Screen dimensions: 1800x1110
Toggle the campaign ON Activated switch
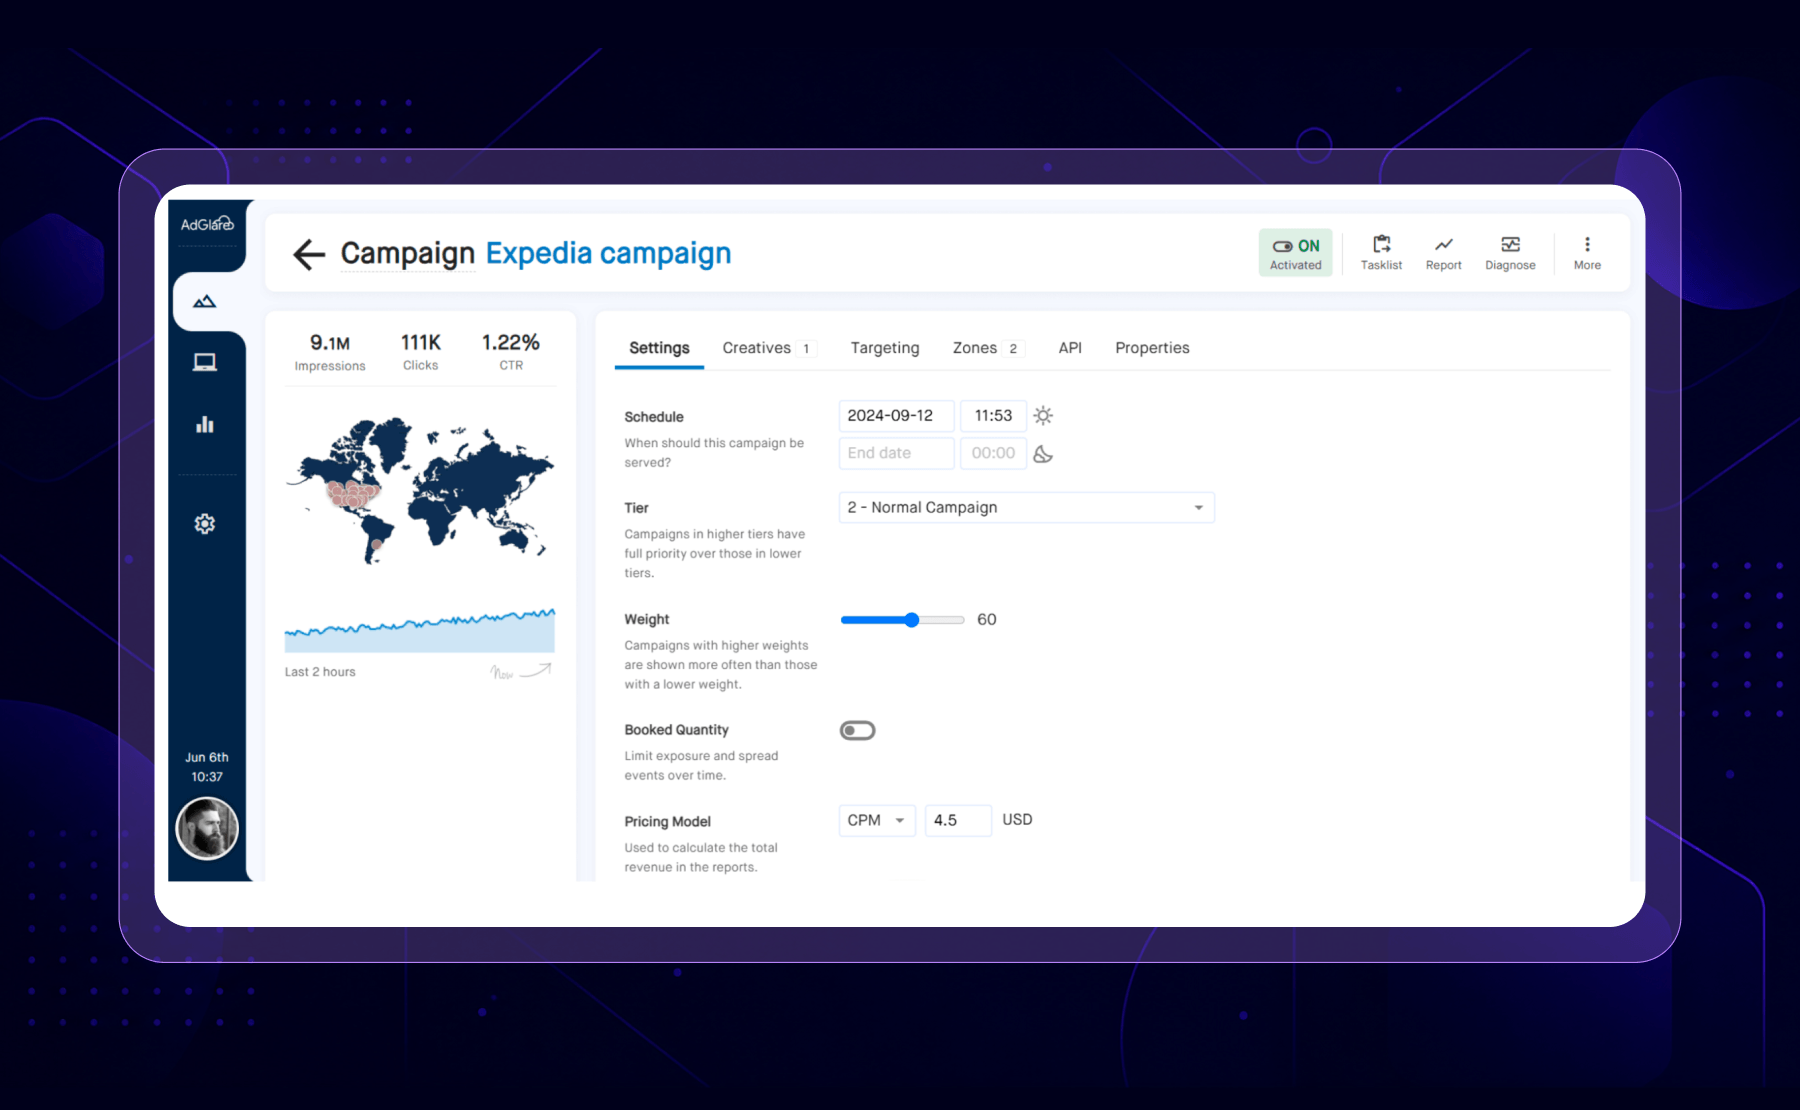(1296, 253)
